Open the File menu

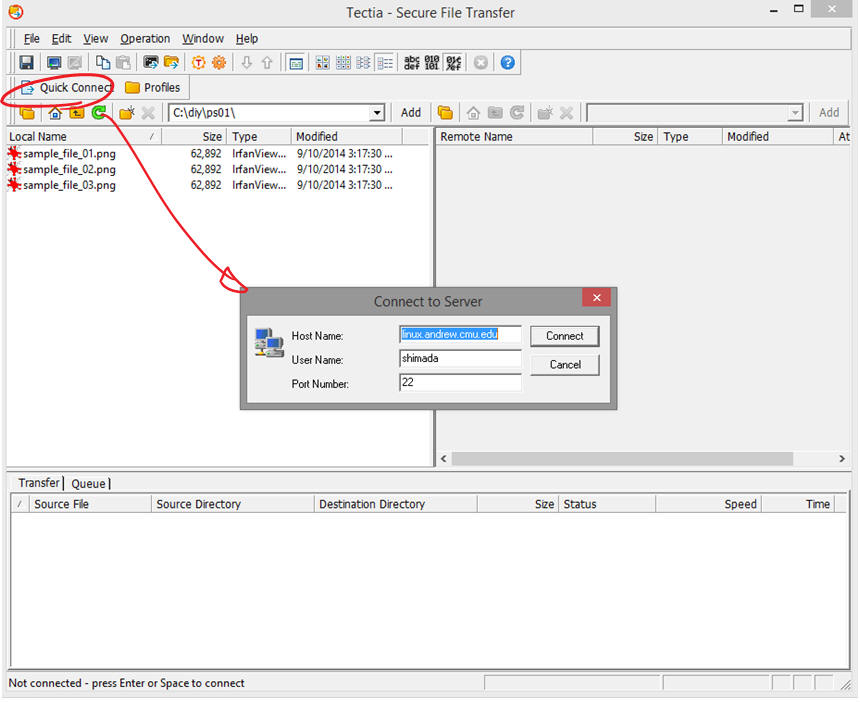tap(31, 39)
